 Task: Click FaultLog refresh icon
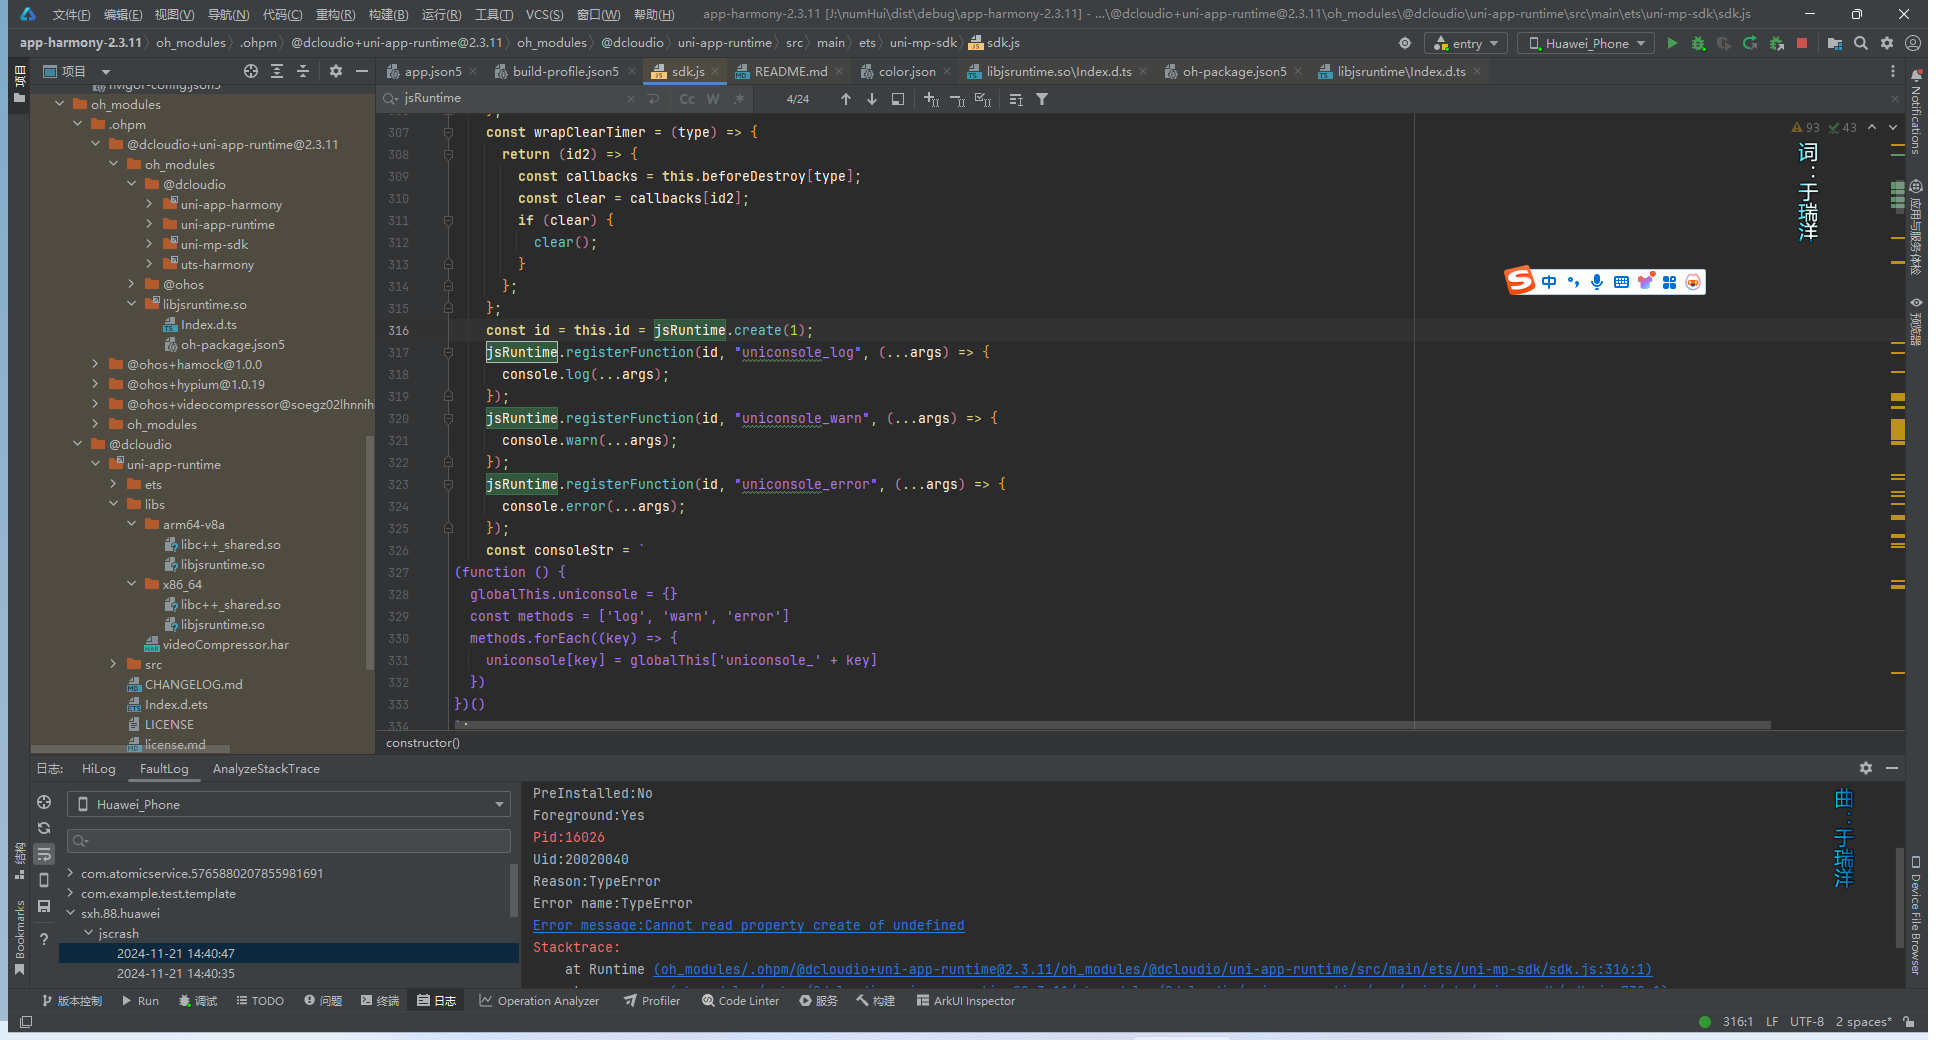tap(44, 828)
